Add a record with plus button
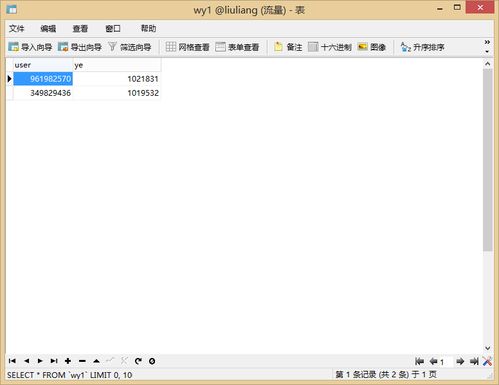 [x=68, y=361]
